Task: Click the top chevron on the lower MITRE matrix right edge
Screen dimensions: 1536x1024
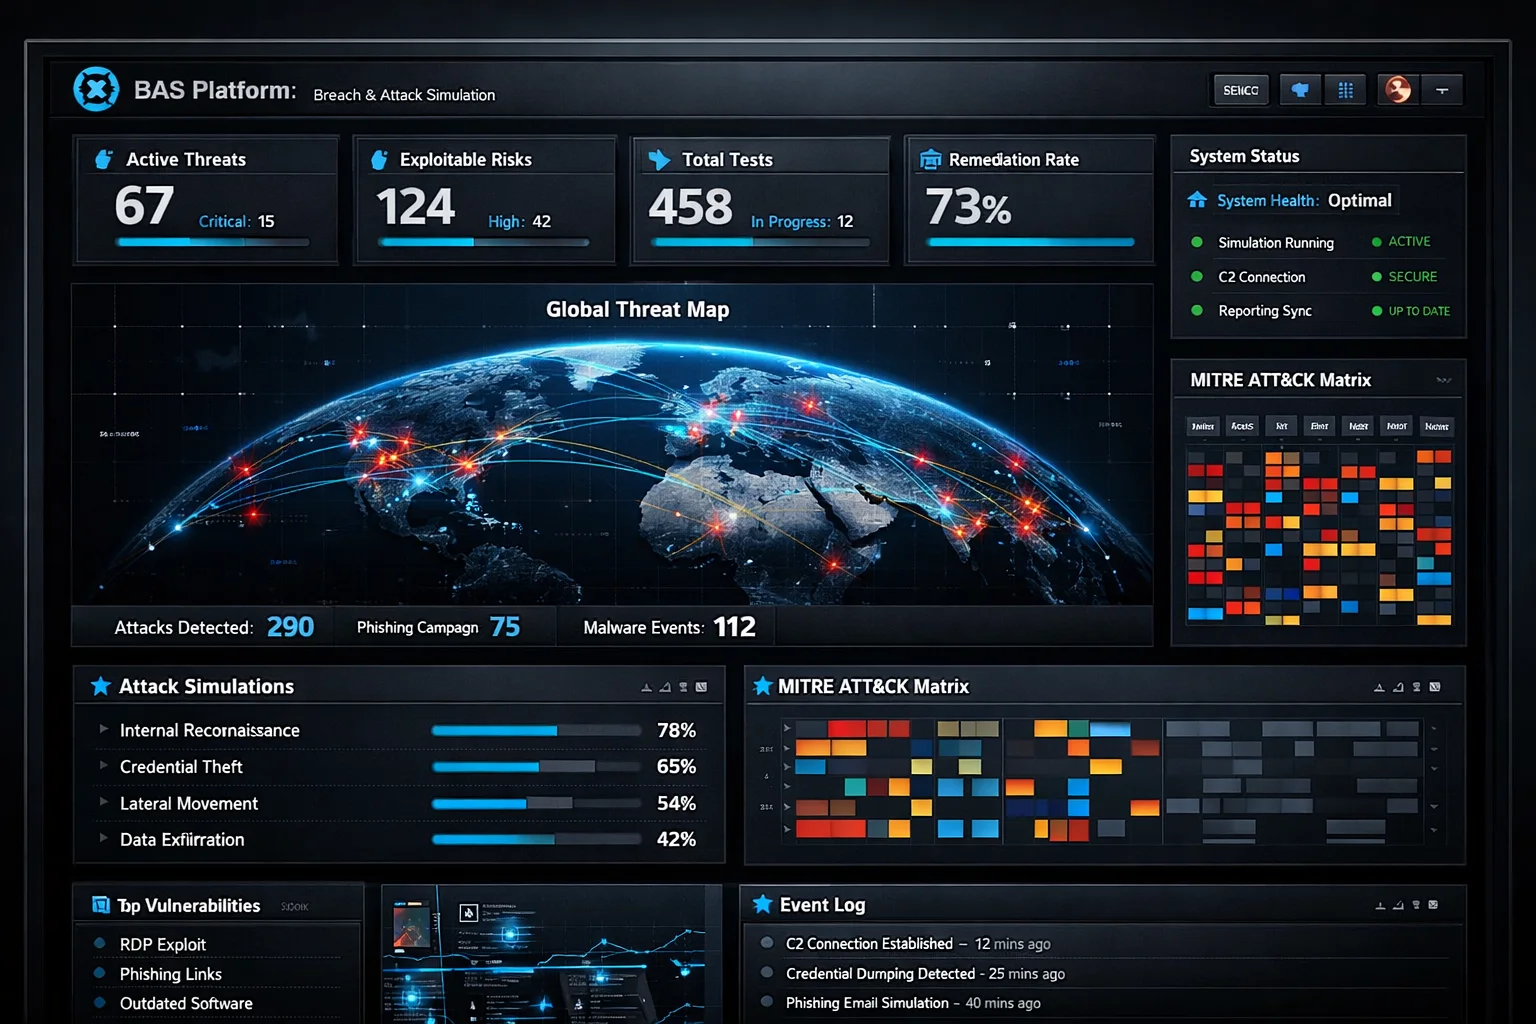Action: click(x=1434, y=728)
